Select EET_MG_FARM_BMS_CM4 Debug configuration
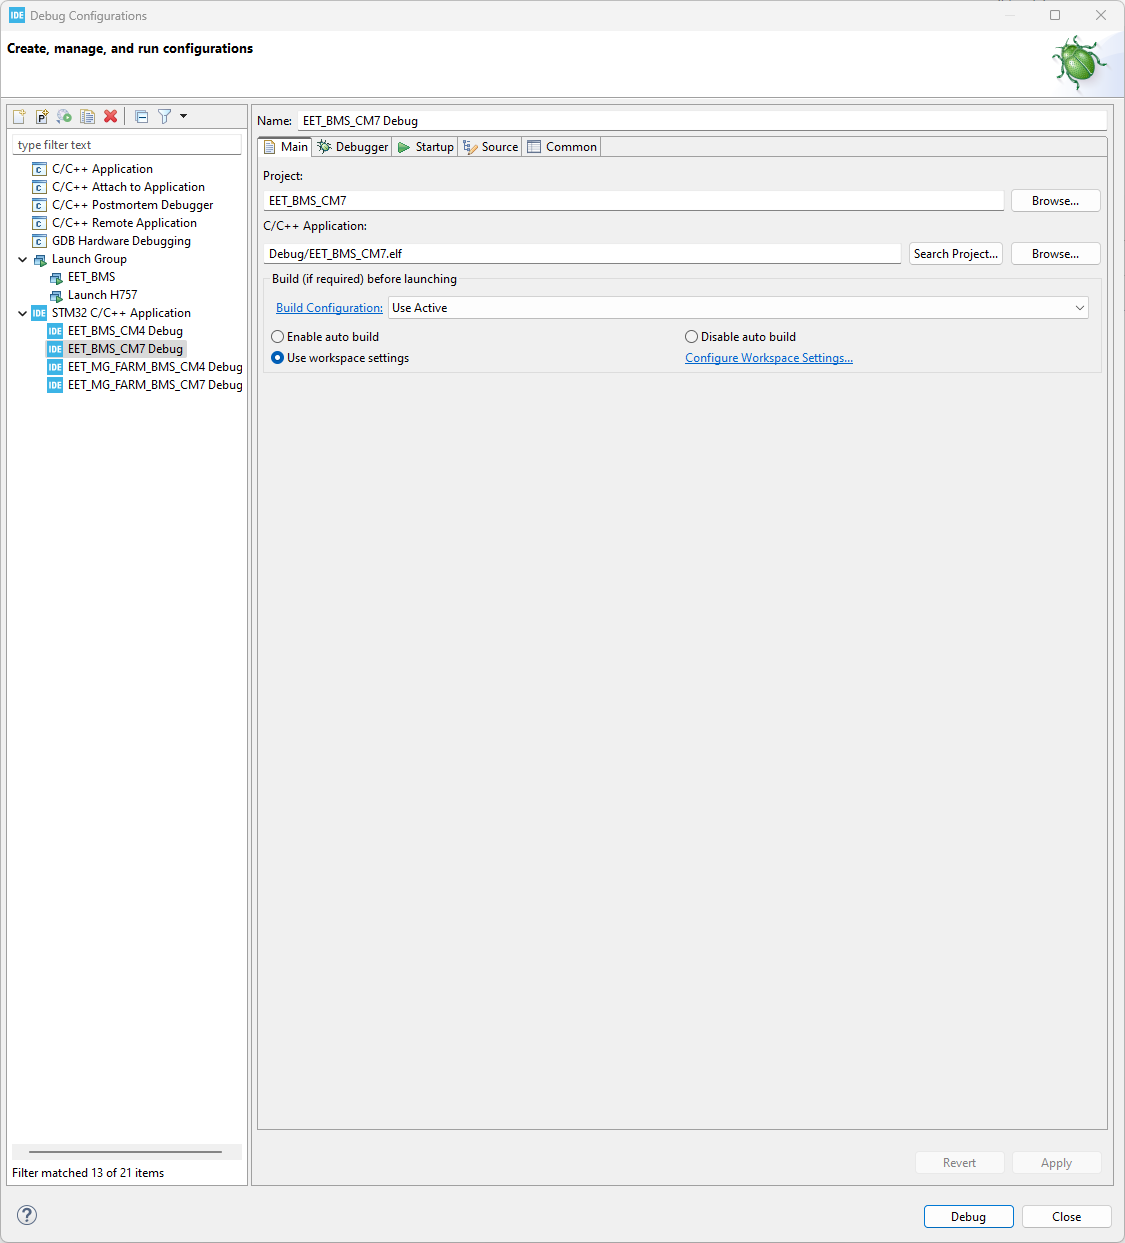1125x1243 pixels. [x=155, y=367]
